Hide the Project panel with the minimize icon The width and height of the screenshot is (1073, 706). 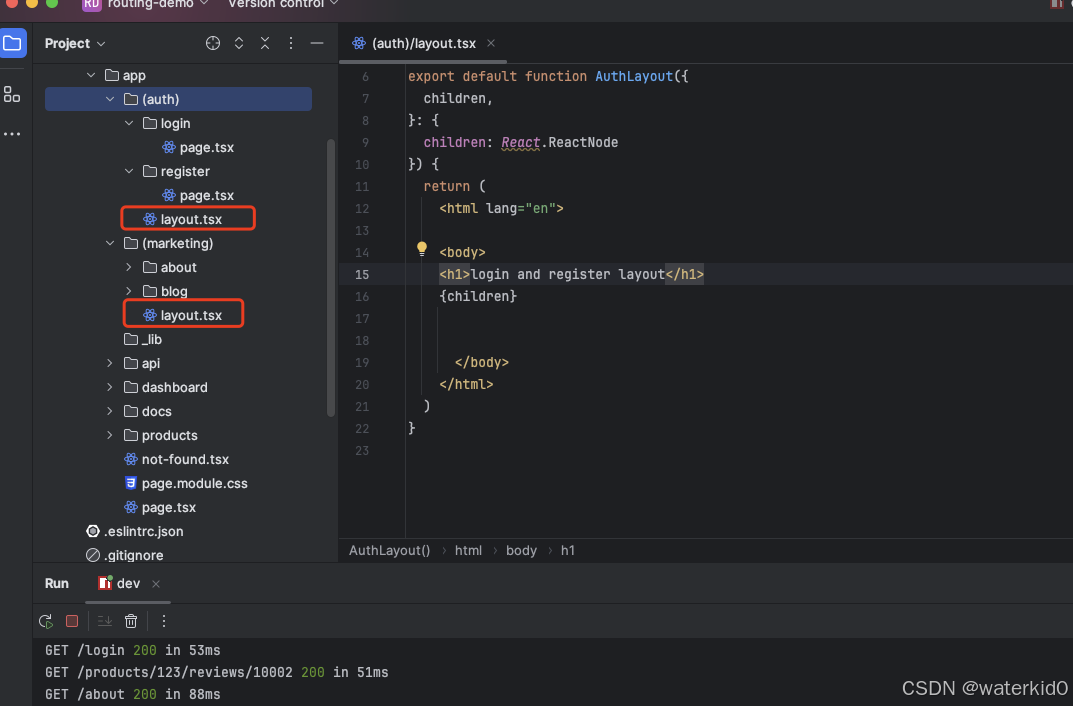point(318,43)
